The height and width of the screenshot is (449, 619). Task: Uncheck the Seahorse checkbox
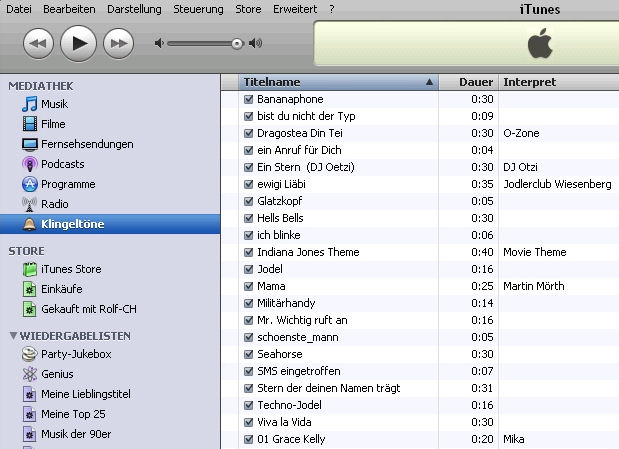click(248, 354)
